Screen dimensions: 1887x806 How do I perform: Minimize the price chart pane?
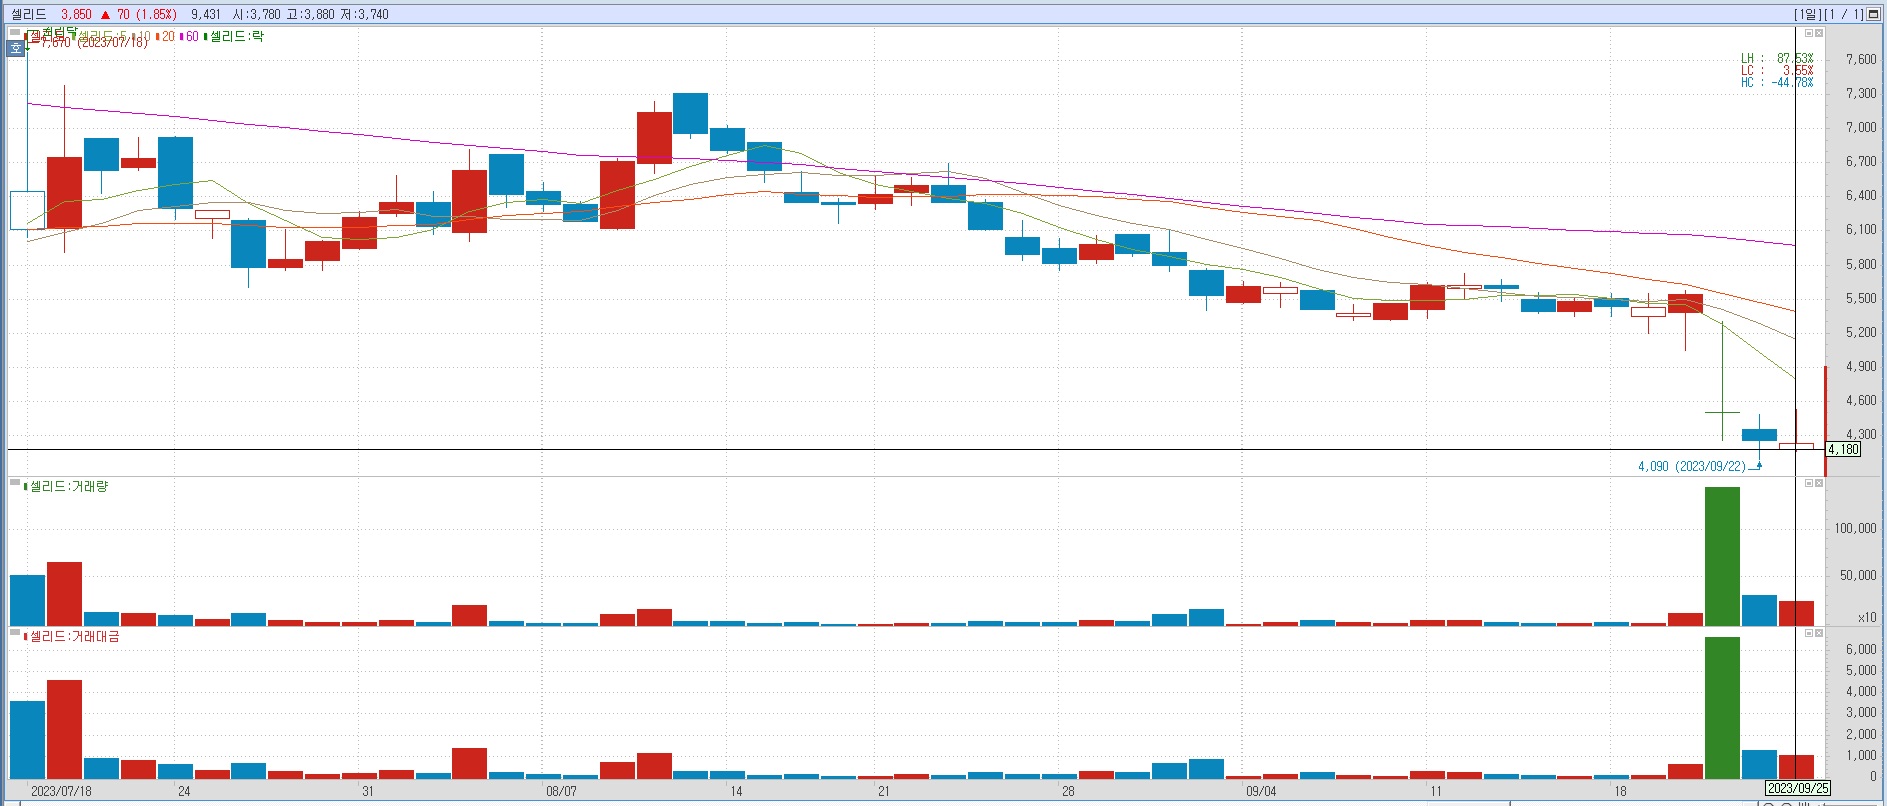pos(1808,33)
